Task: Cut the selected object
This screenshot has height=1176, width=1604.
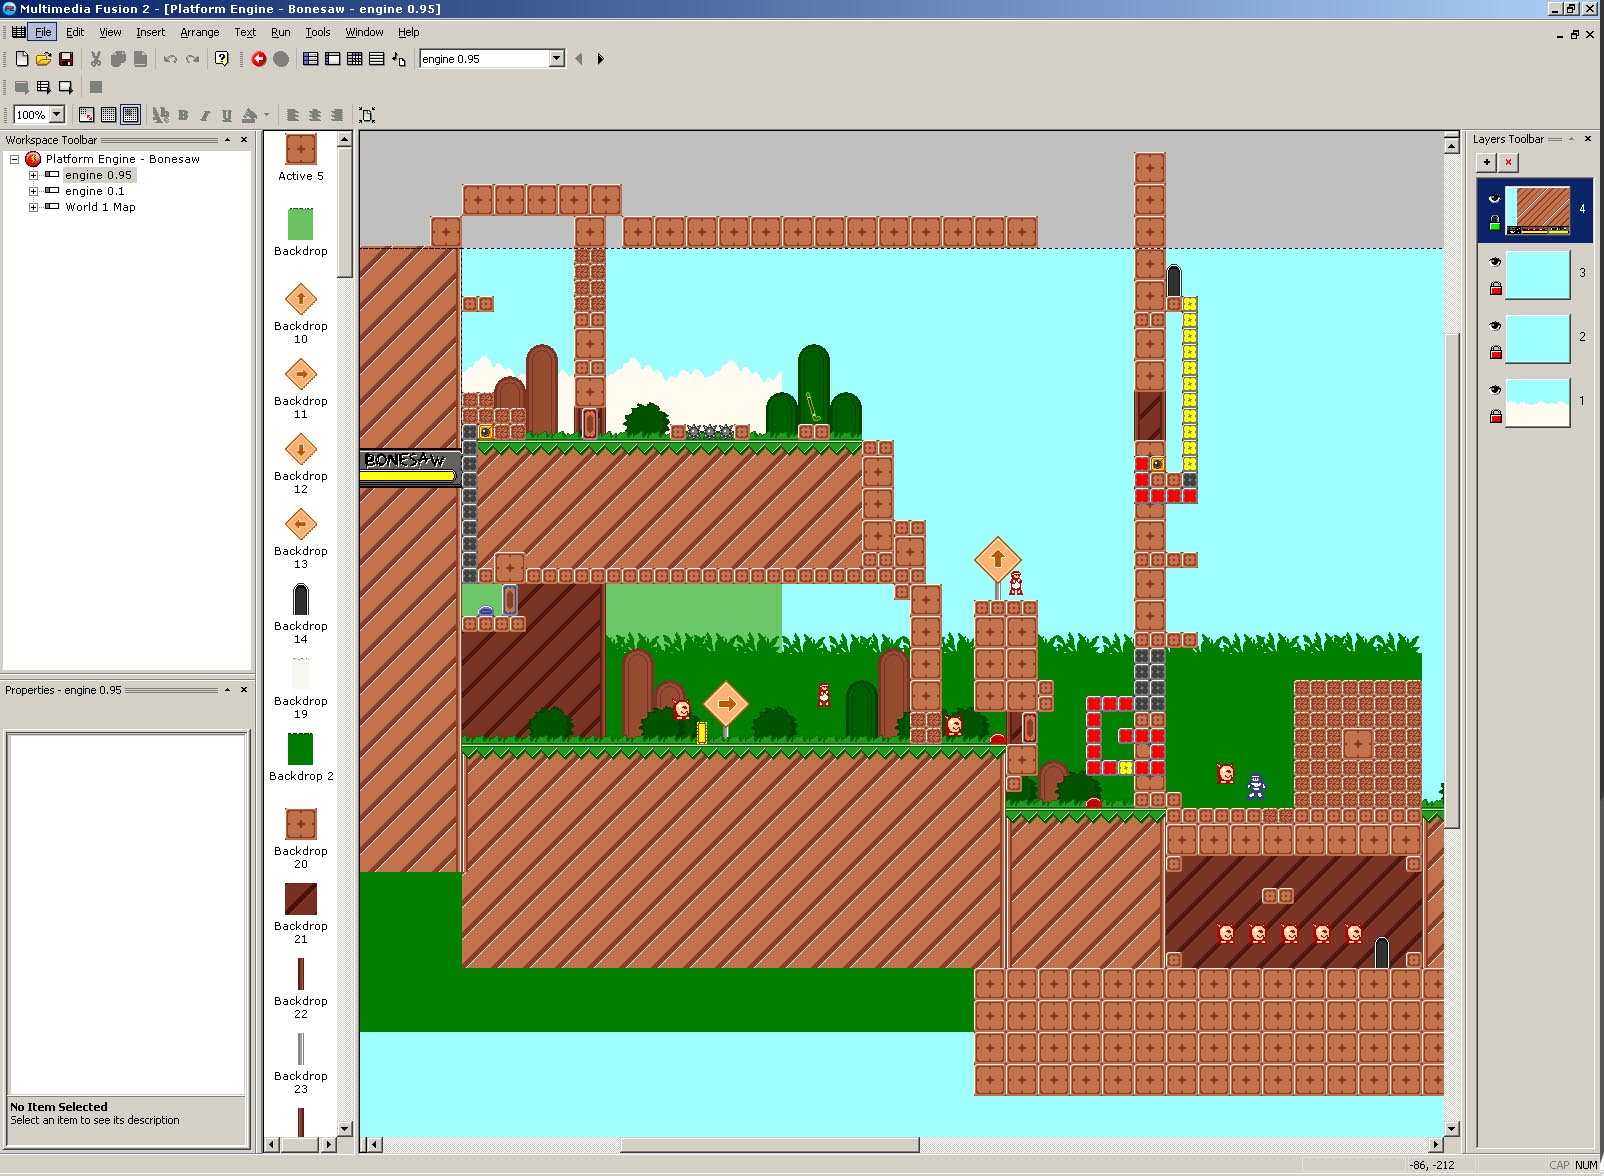Action: (96, 59)
